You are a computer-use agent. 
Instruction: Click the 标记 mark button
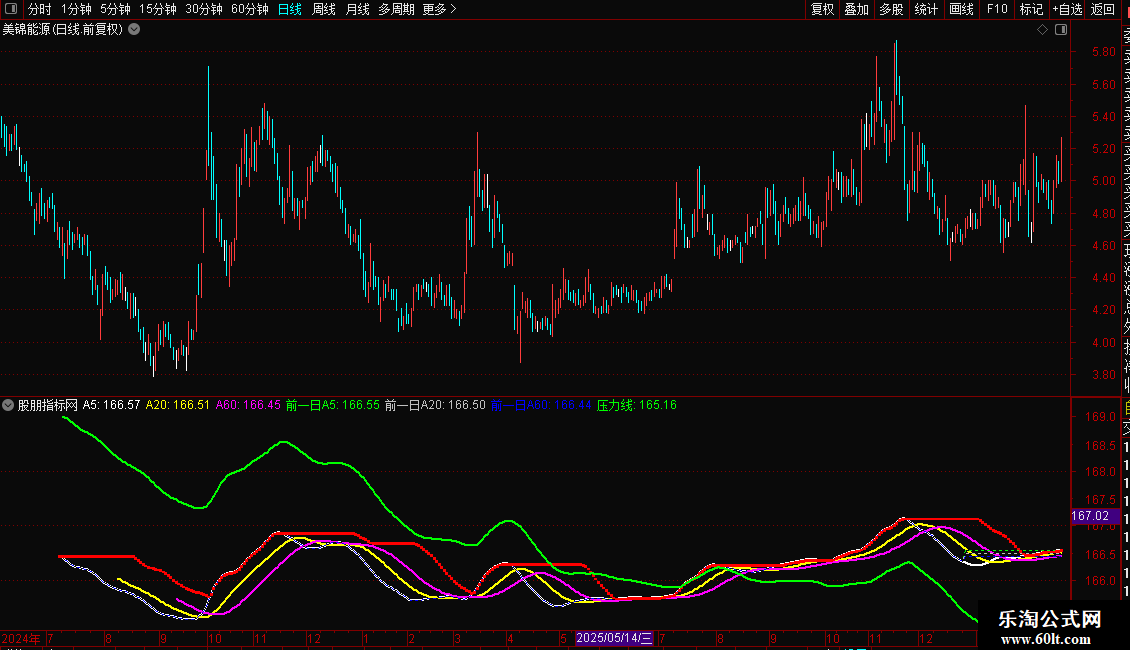(1031, 9)
